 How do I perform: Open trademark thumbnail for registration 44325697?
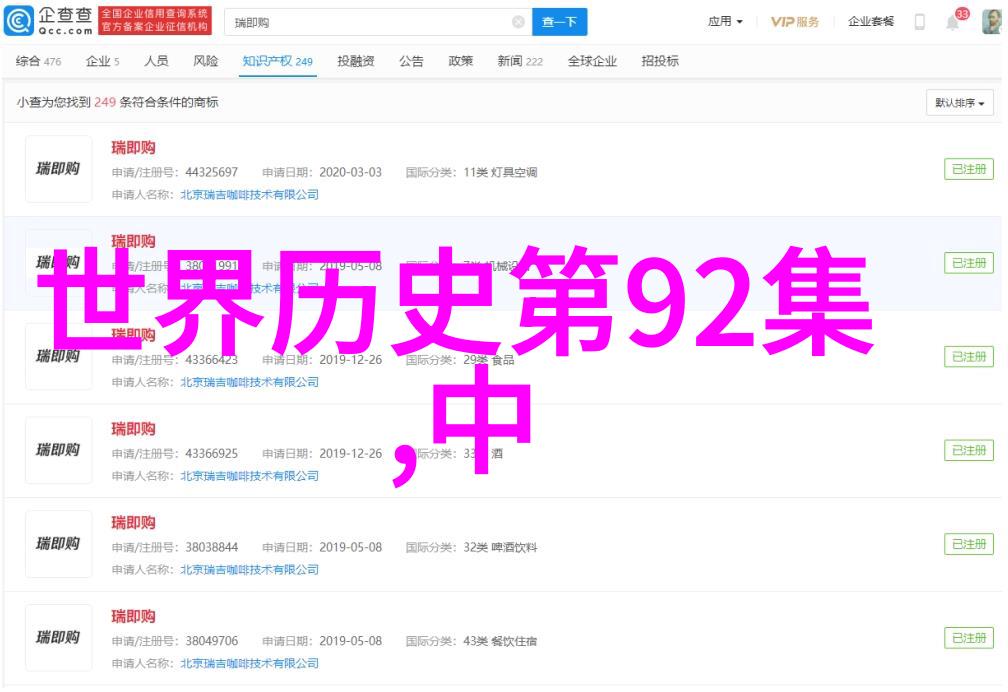coord(58,169)
